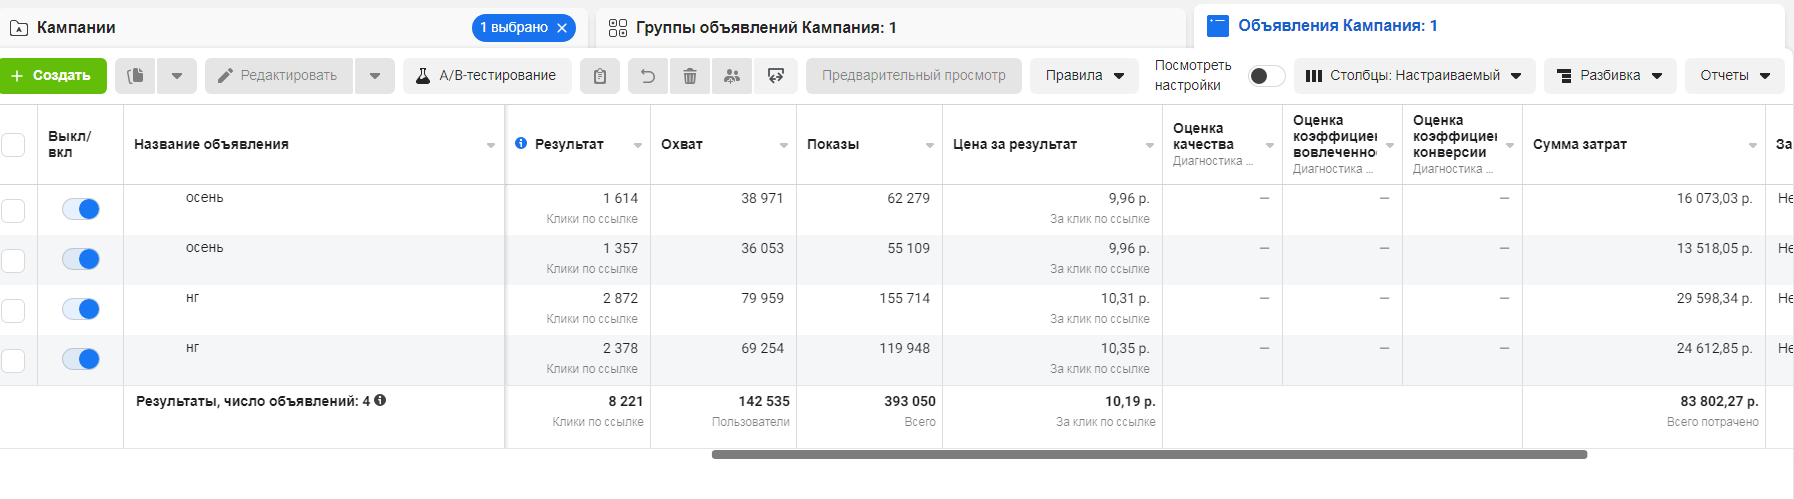Turn off the first осень ad switch
Screen dimensions: 1794x499
pos(81,209)
